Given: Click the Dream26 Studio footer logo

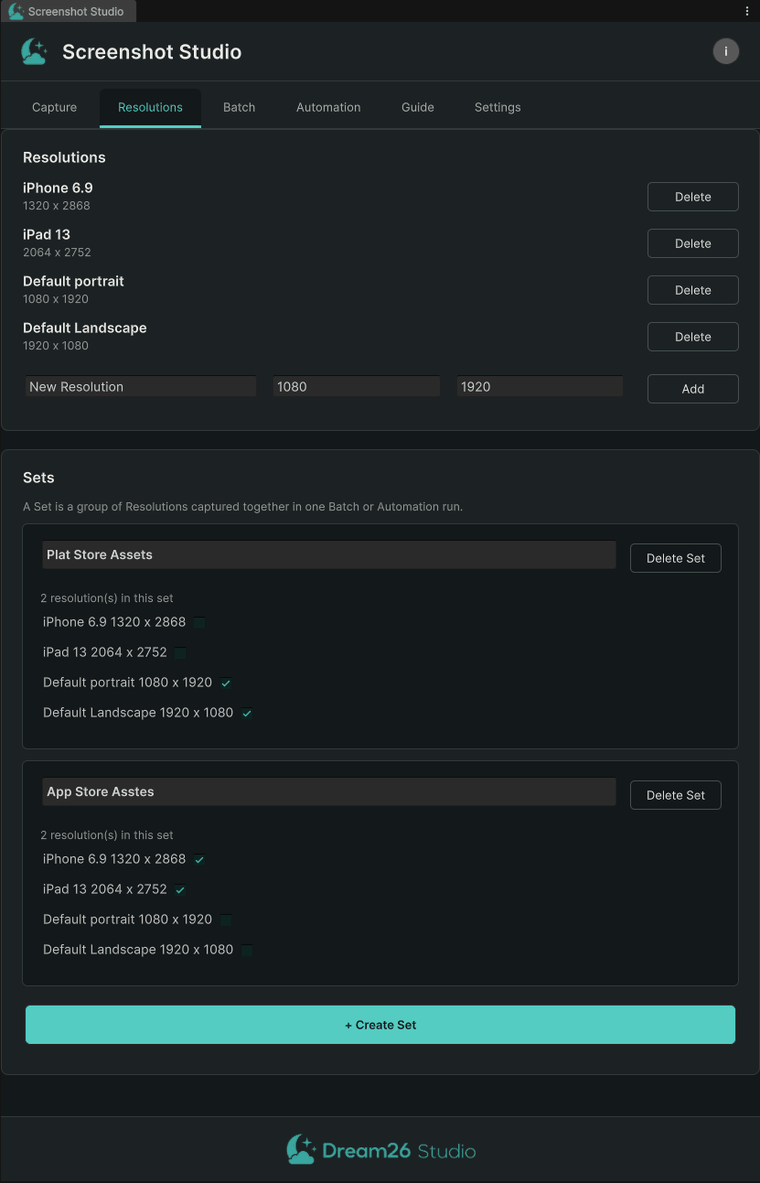Looking at the screenshot, I should pyautogui.click(x=380, y=1151).
